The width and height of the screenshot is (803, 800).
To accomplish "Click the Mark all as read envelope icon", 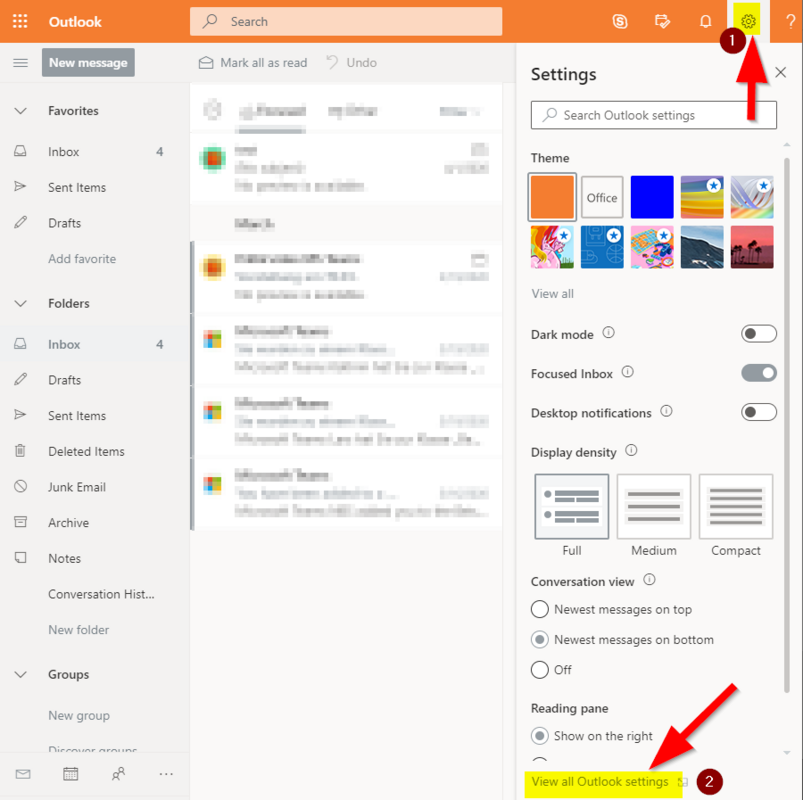I will coord(206,62).
